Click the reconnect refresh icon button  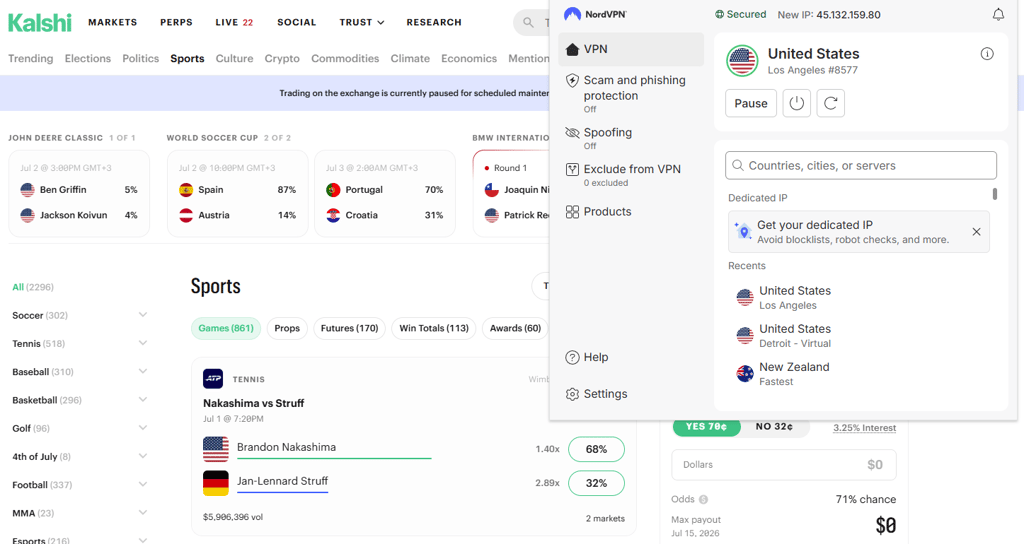click(x=830, y=103)
